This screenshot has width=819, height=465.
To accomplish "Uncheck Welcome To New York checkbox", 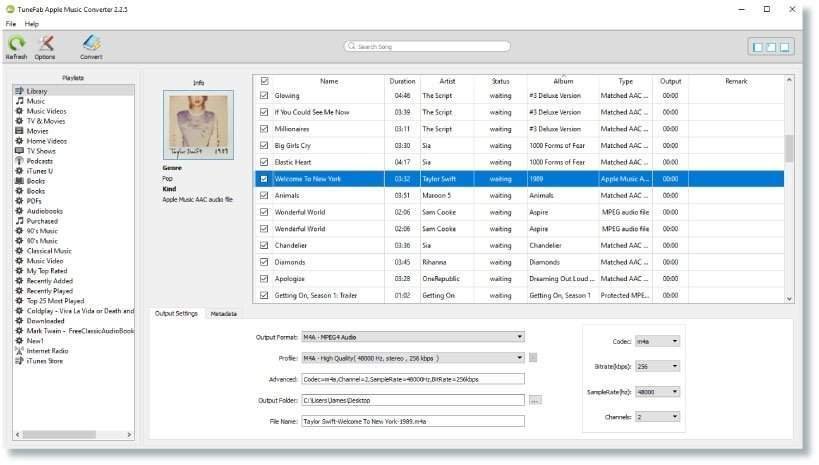I will [264, 179].
